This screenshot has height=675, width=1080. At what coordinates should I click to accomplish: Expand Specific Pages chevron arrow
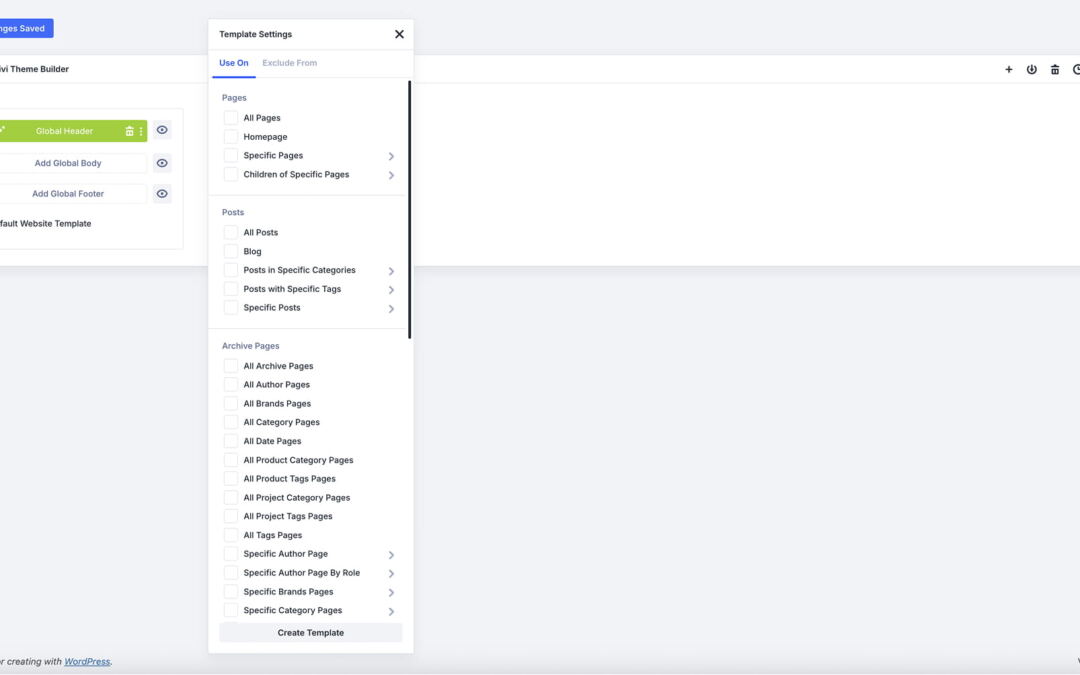391,156
